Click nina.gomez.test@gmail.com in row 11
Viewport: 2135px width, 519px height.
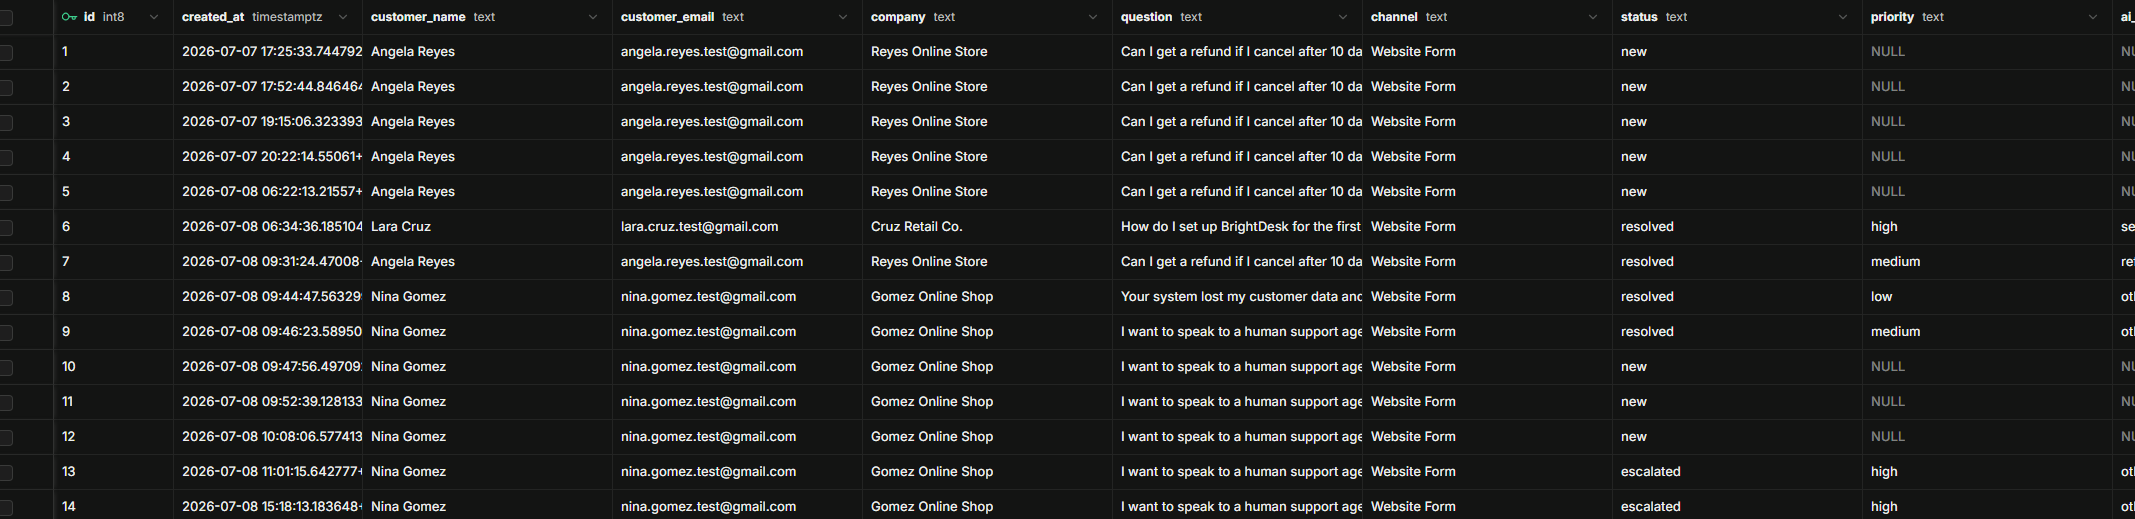[x=737, y=402]
